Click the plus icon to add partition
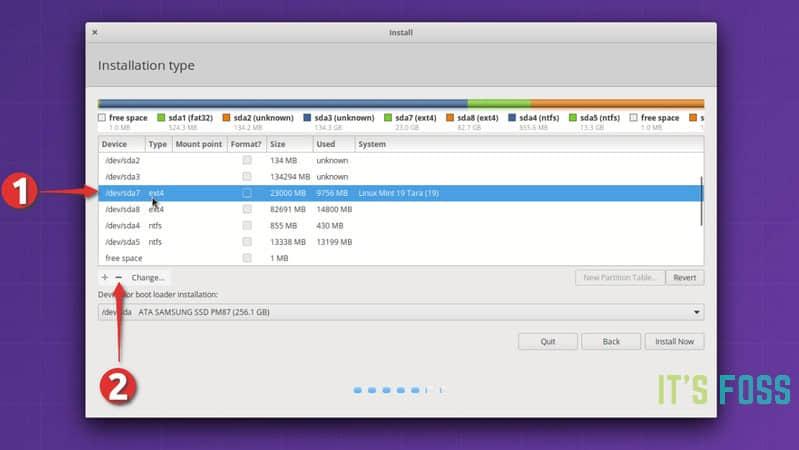This screenshot has width=799, height=450. [x=105, y=277]
